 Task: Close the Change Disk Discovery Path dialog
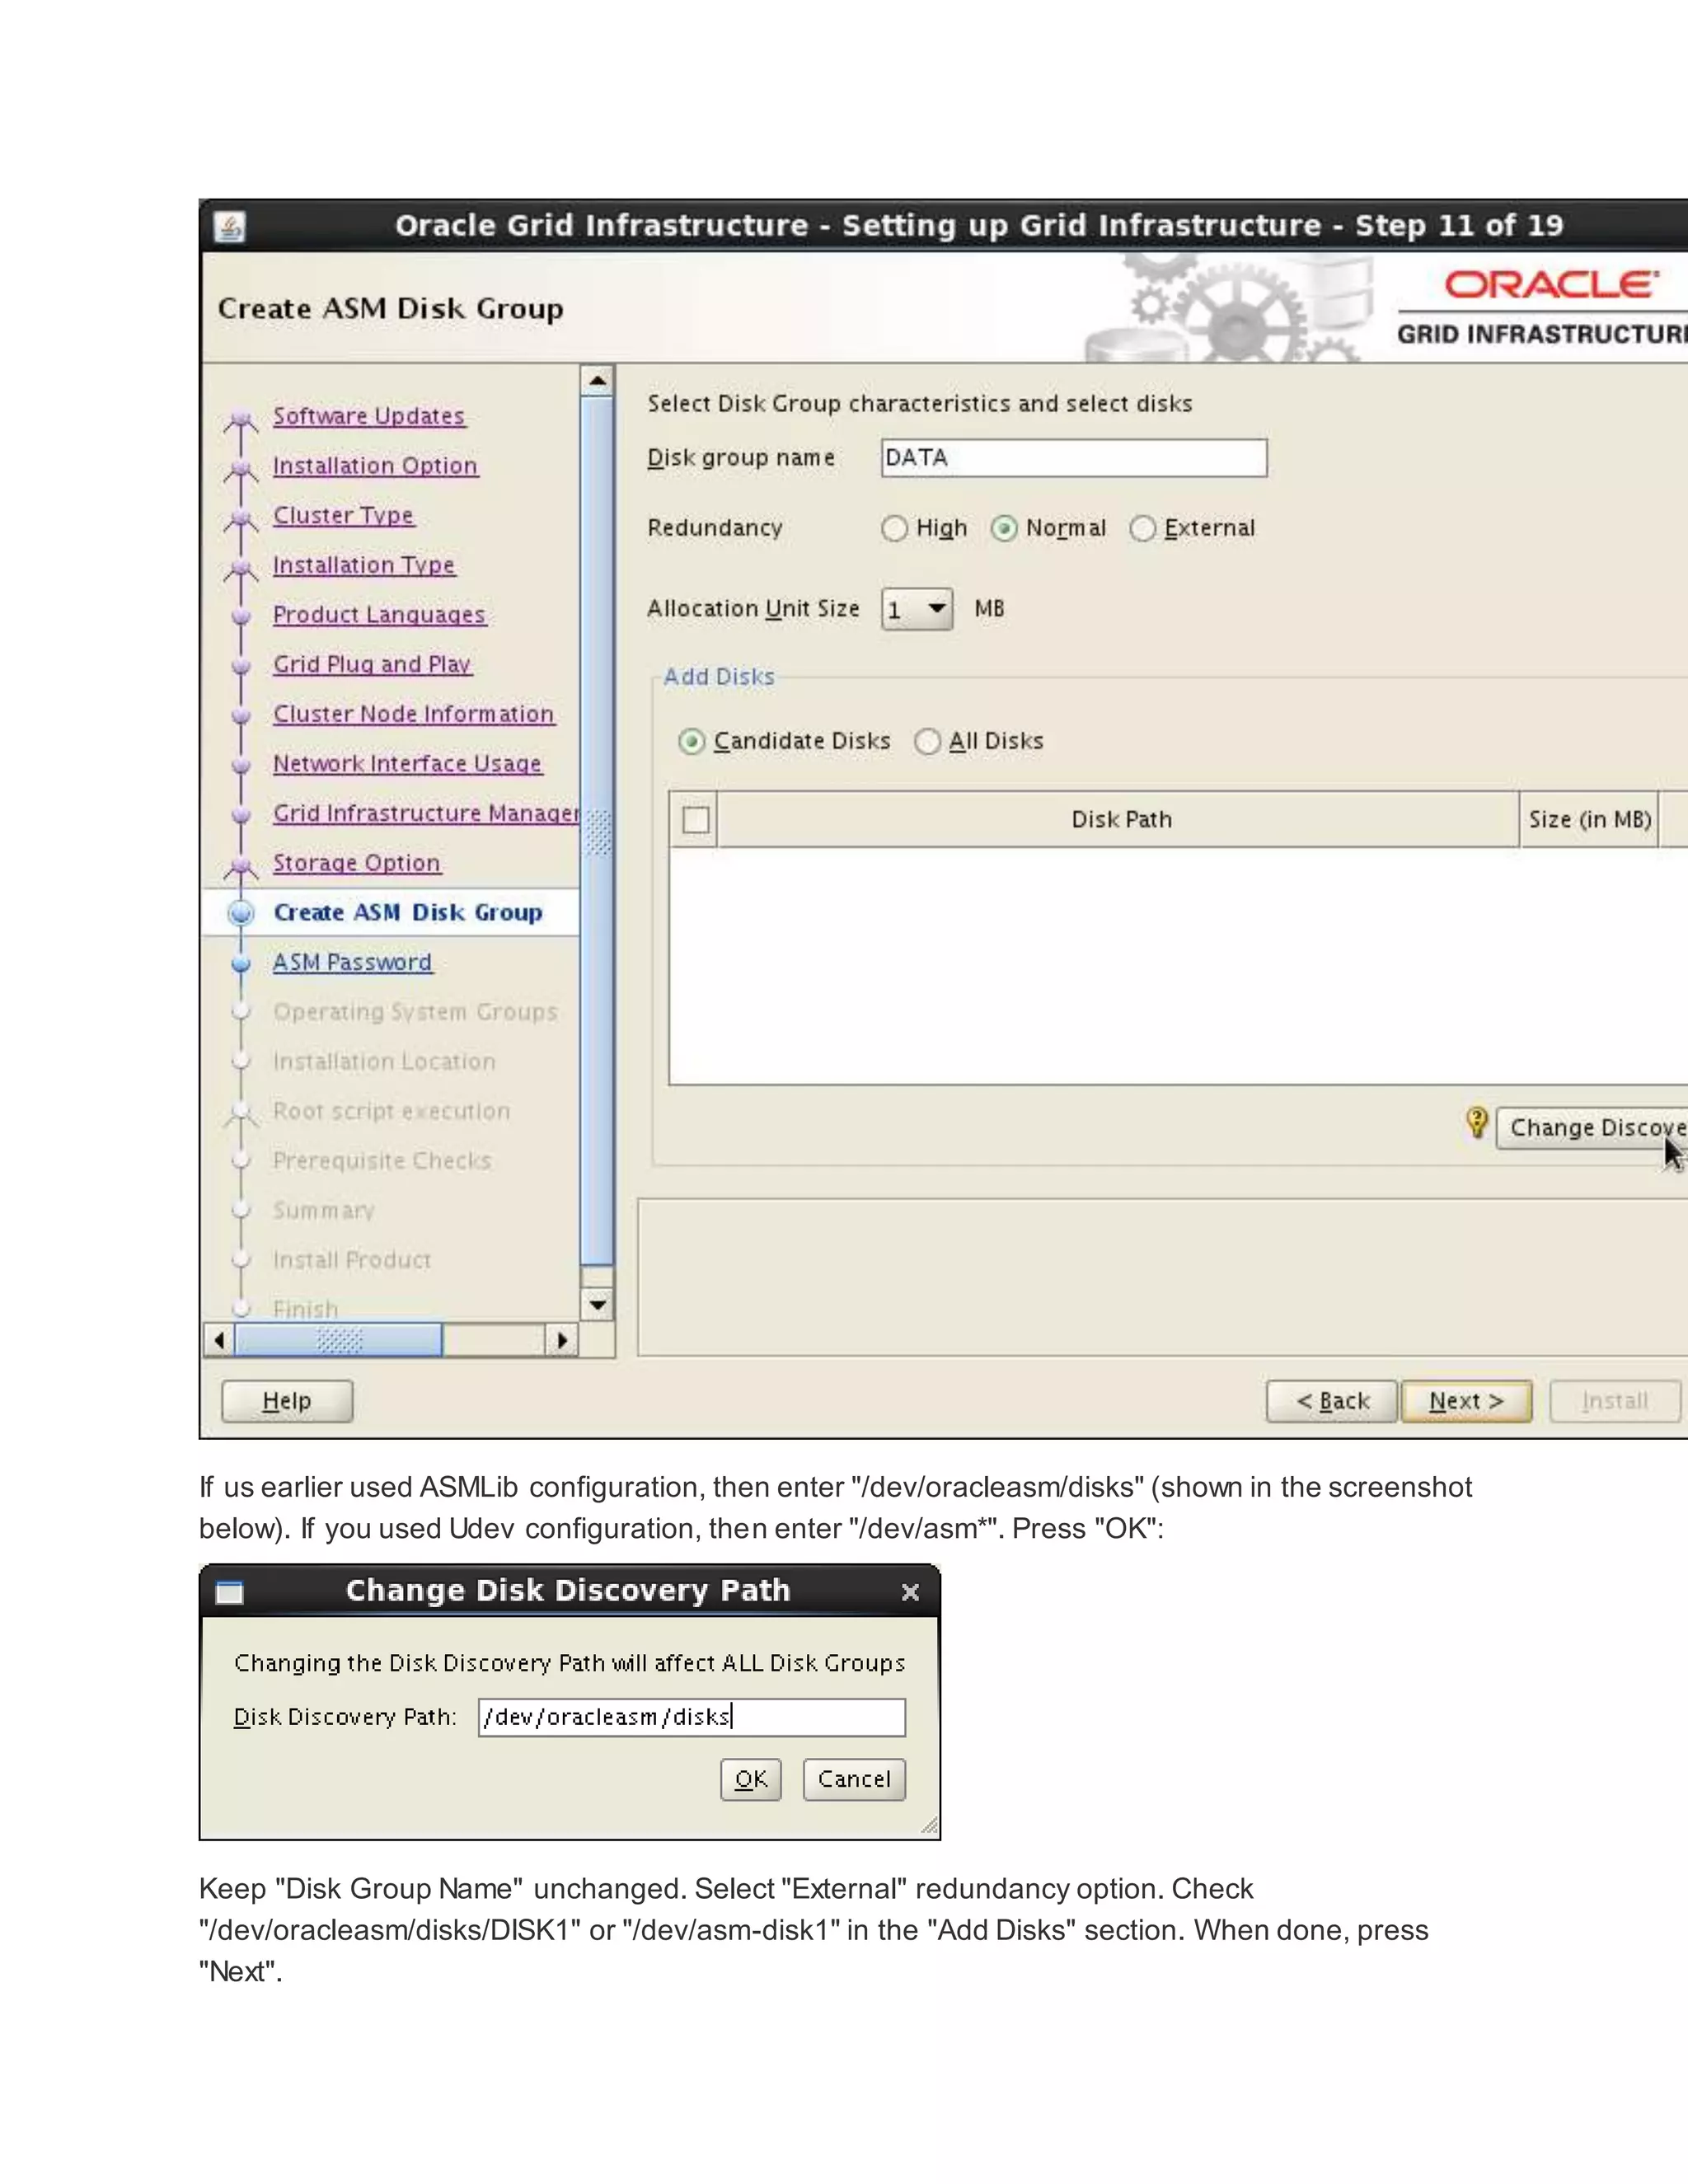click(x=910, y=1592)
